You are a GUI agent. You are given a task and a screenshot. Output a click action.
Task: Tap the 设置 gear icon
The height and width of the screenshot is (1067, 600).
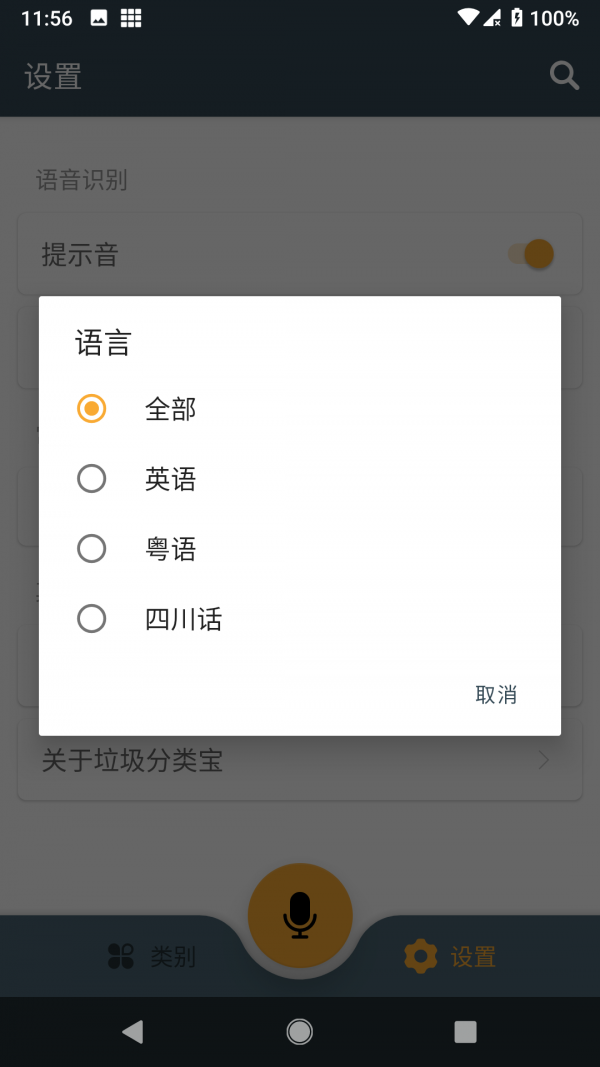click(x=421, y=957)
